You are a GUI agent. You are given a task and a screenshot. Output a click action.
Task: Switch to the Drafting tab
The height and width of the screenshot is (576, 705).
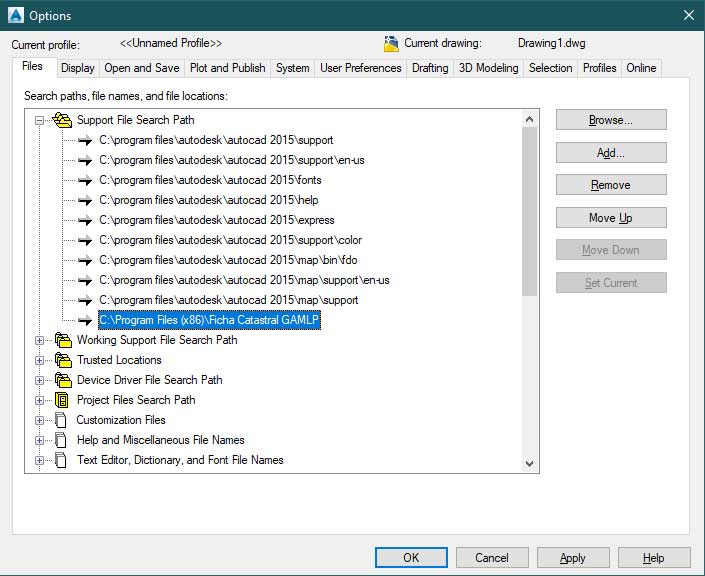430,68
